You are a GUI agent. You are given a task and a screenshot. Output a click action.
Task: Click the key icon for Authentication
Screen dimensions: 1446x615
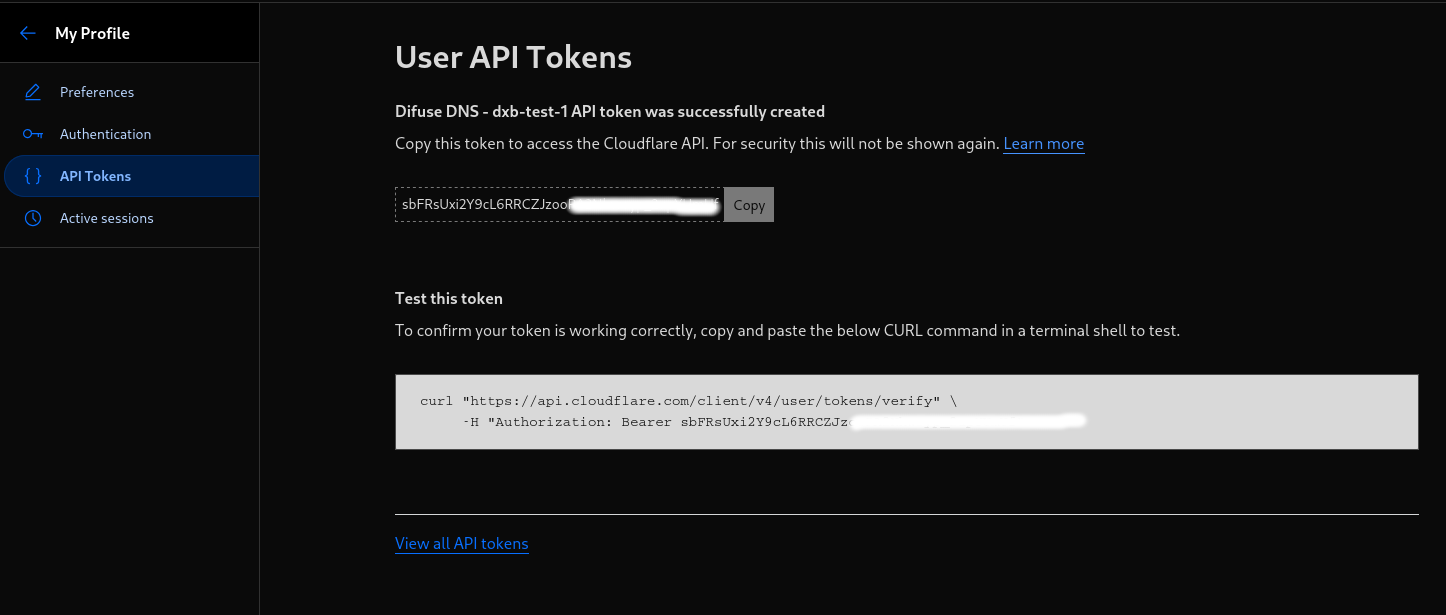33,134
